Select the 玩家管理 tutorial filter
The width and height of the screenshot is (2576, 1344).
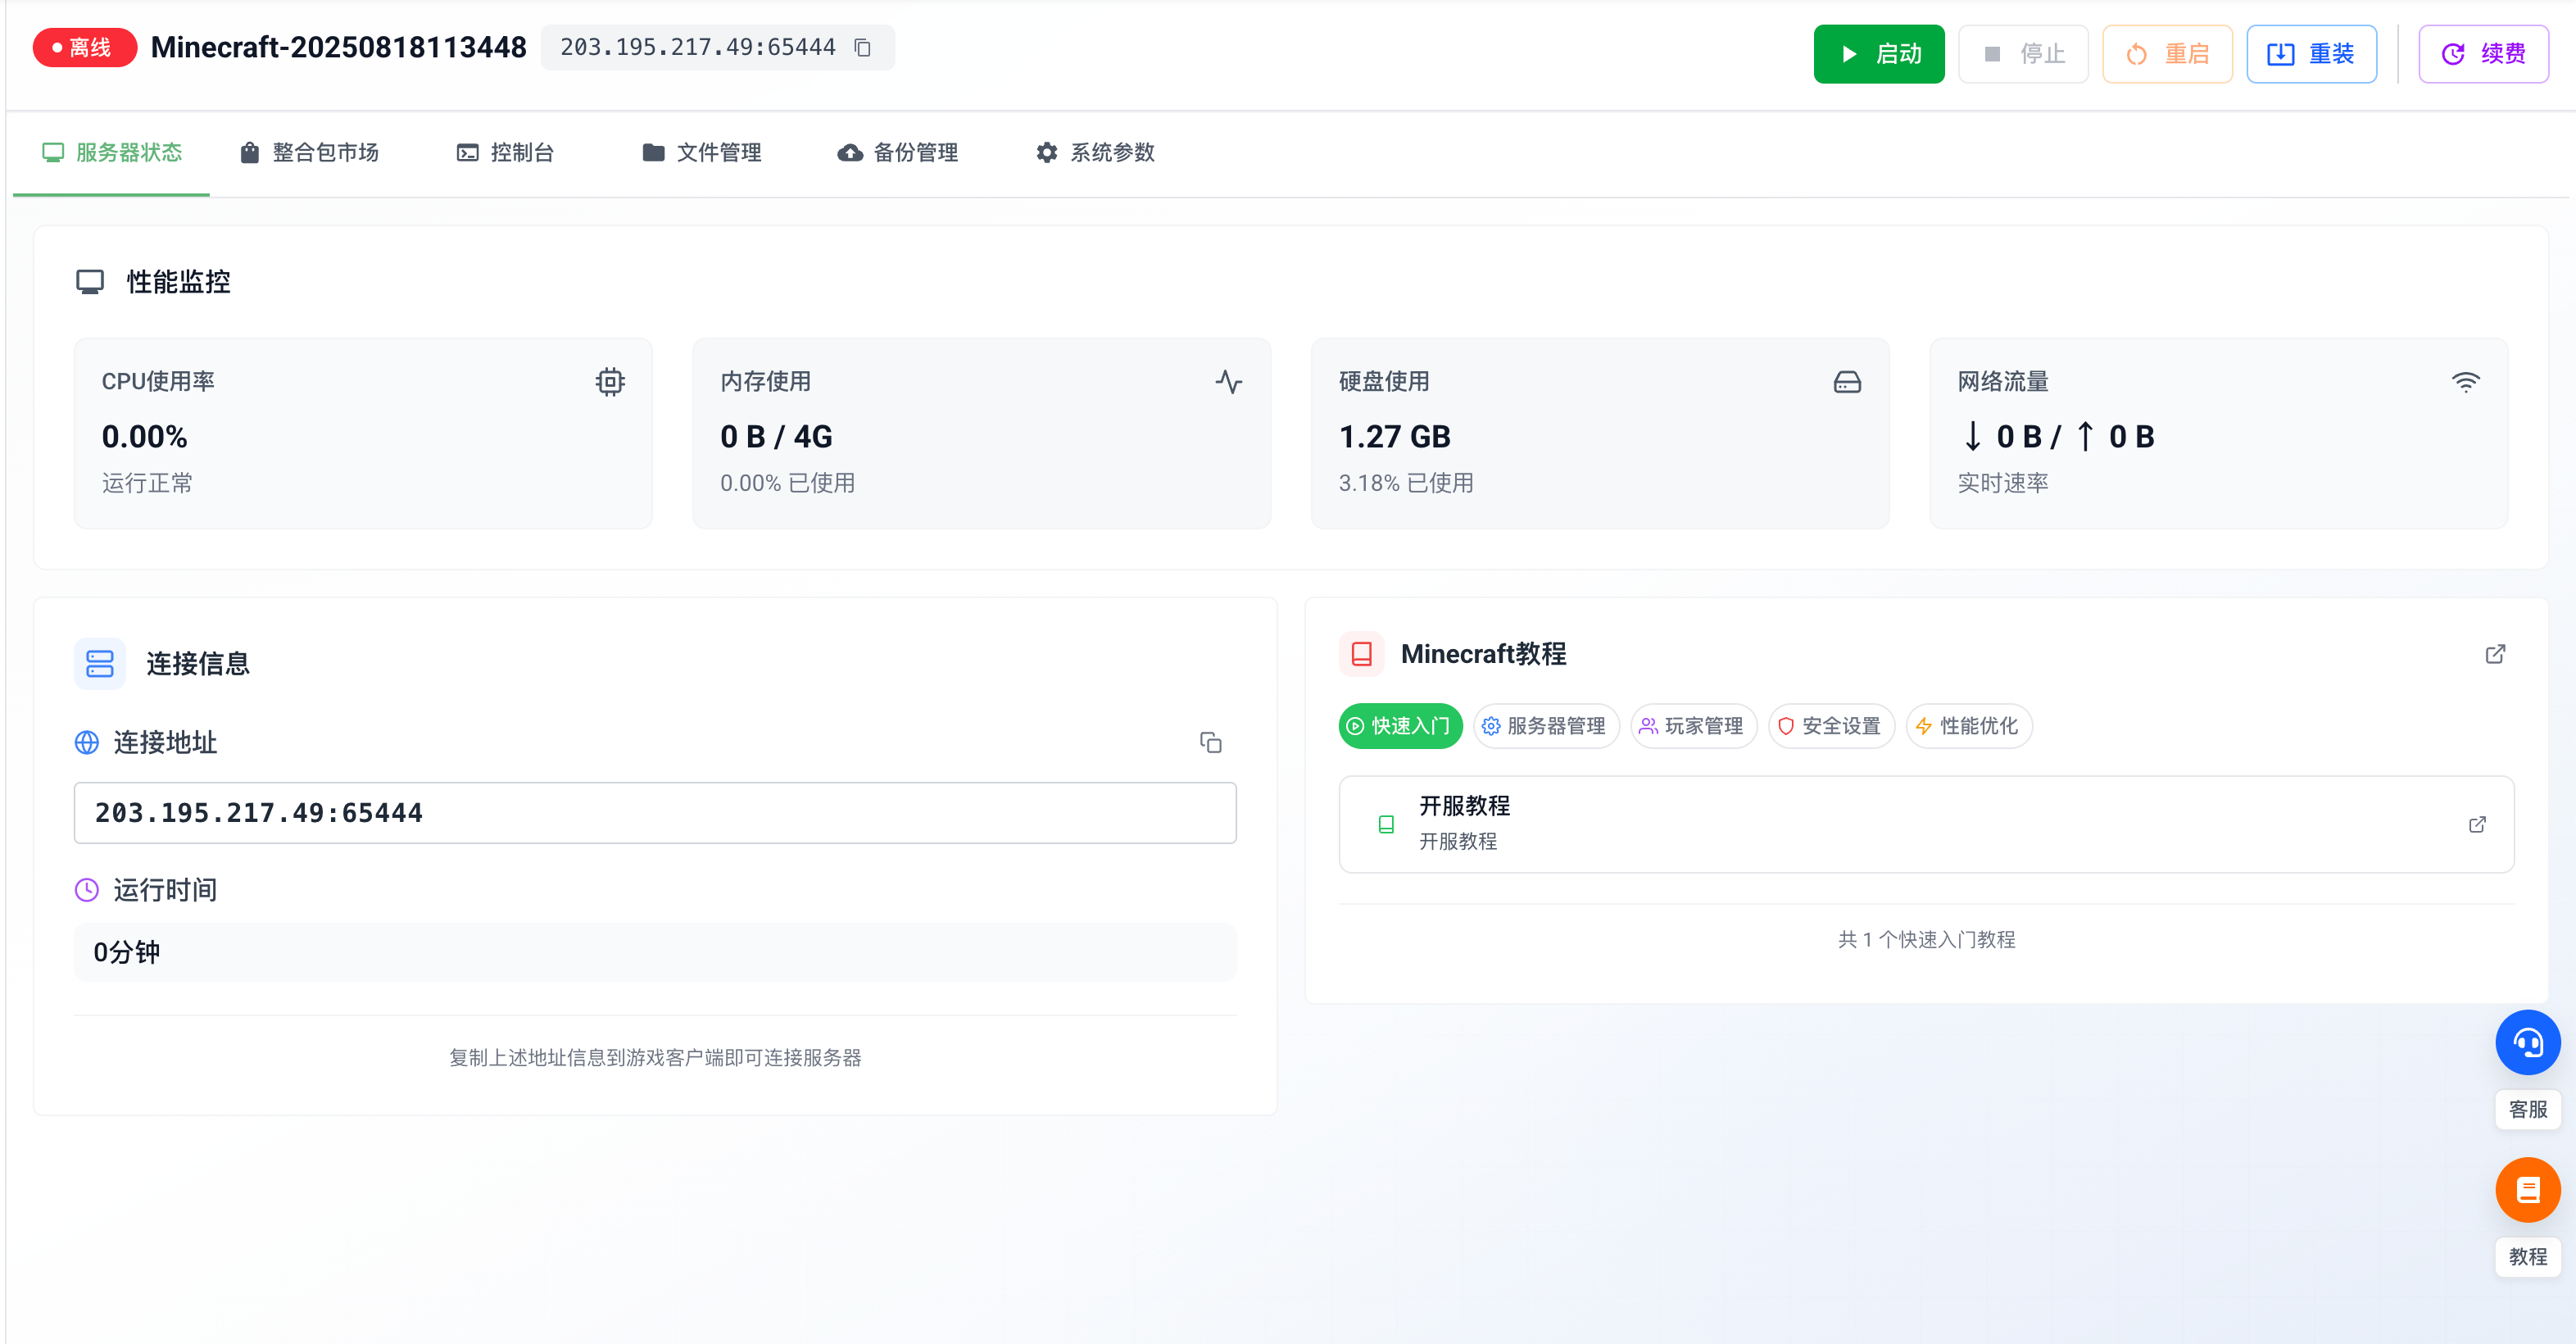tap(1693, 726)
